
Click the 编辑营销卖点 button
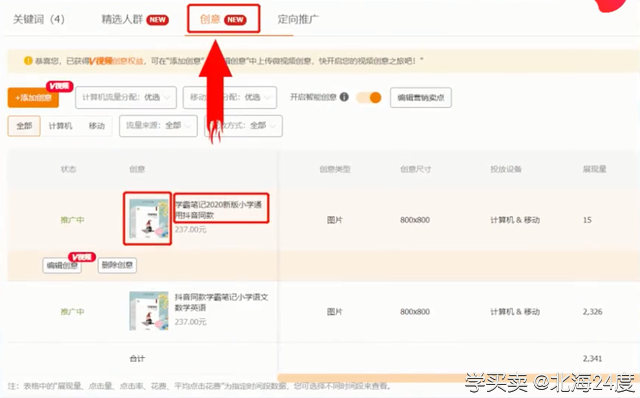click(x=421, y=98)
